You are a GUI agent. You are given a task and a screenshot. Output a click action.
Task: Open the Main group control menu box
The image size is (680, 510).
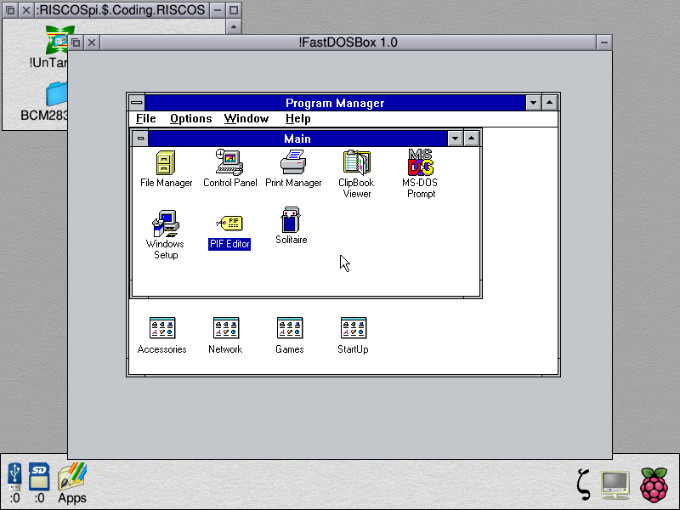coord(141,139)
